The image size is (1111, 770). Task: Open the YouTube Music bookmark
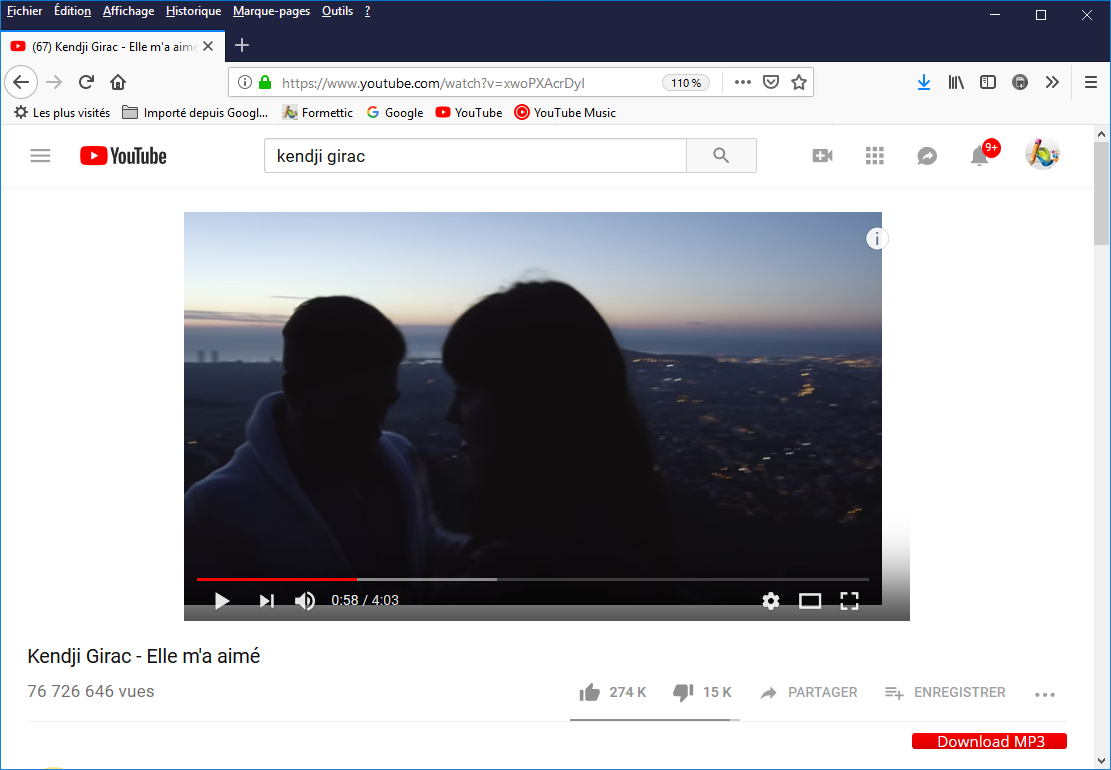click(565, 112)
